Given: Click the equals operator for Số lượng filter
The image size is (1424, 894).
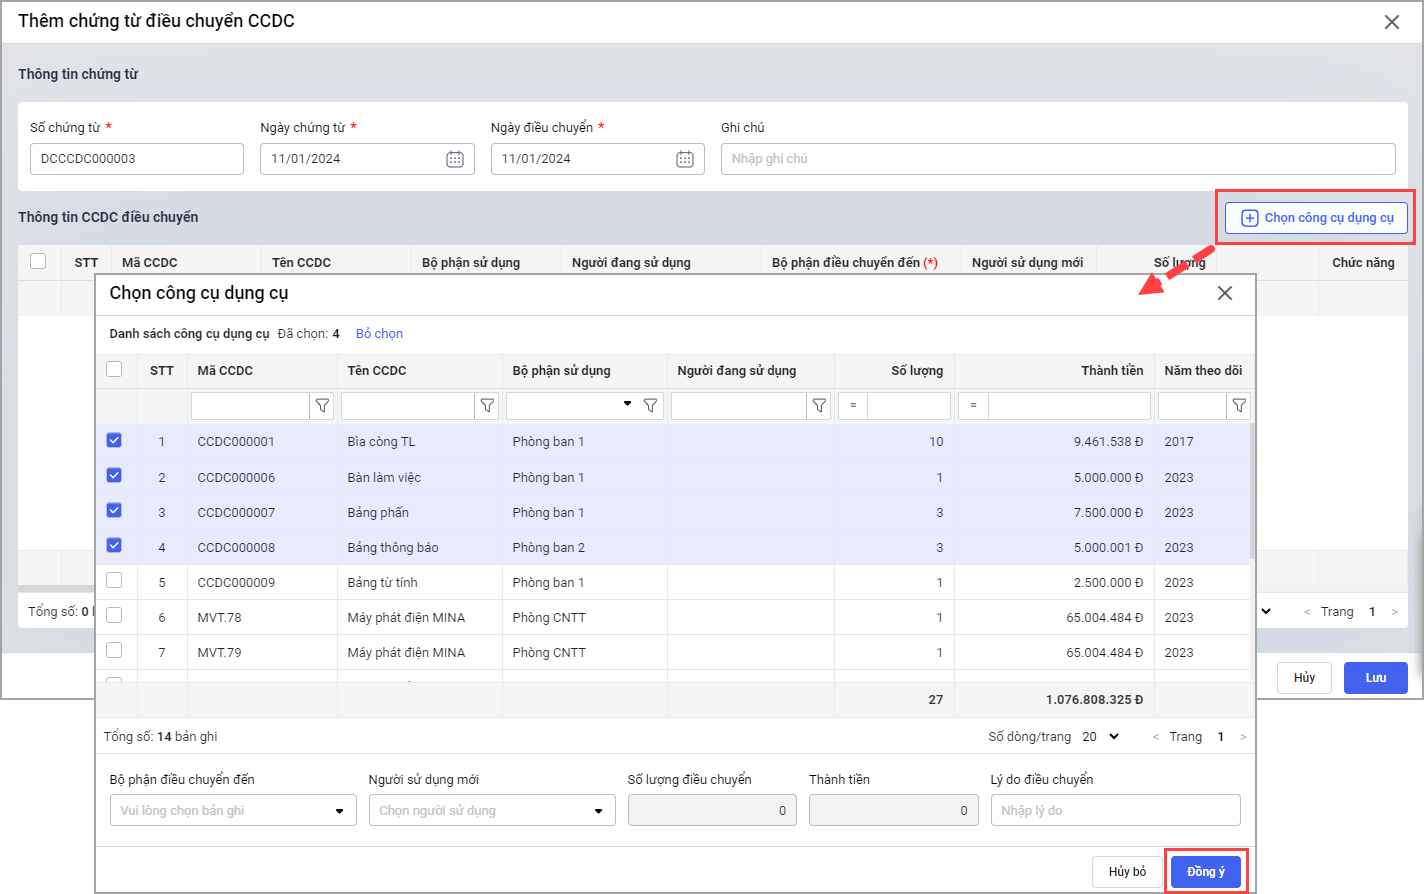Looking at the screenshot, I should point(853,406).
